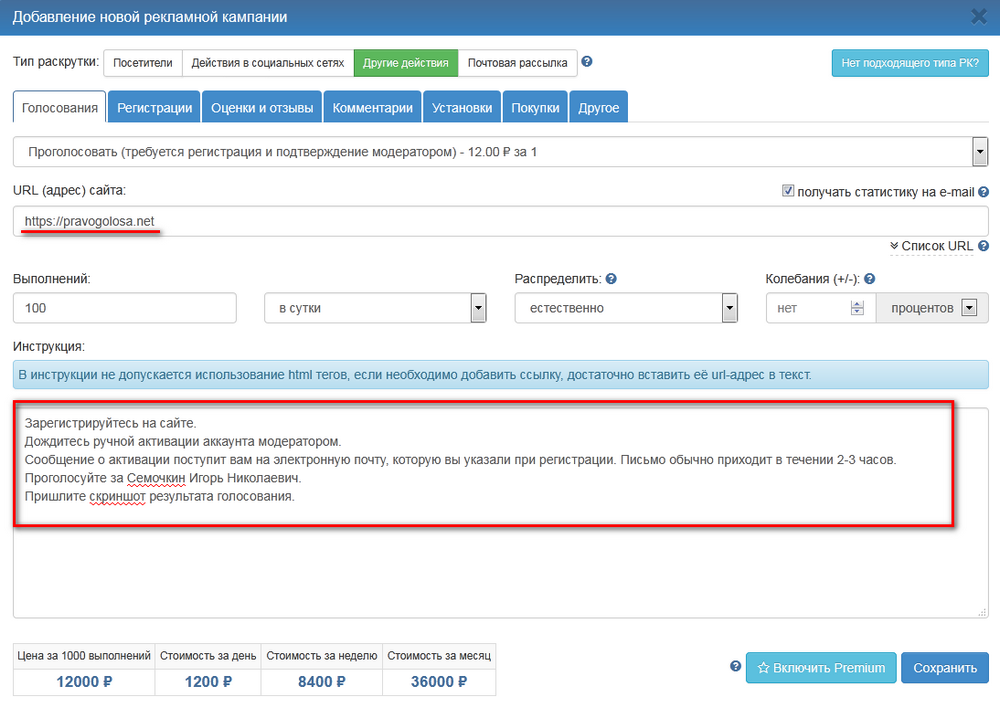The width and height of the screenshot is (1000, 708).
Task: Click help icon next to promotion type buttons
Action: (587, 62)
